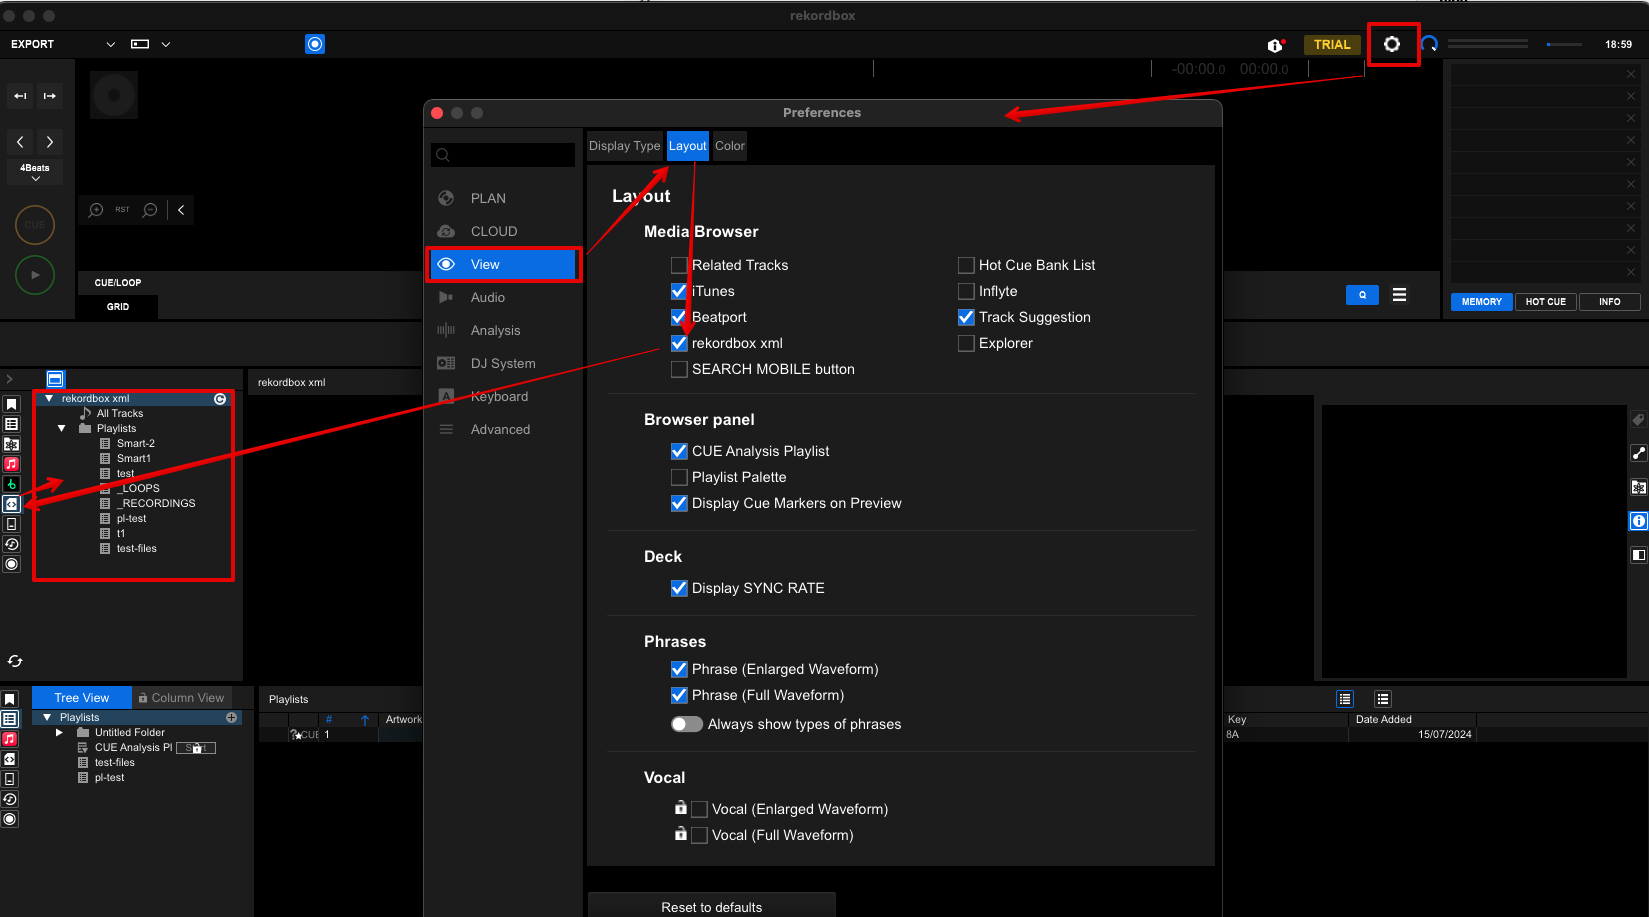
Task: Collapse the Playlists folder under rekordbox xml
Action: [x=62, y=429]
